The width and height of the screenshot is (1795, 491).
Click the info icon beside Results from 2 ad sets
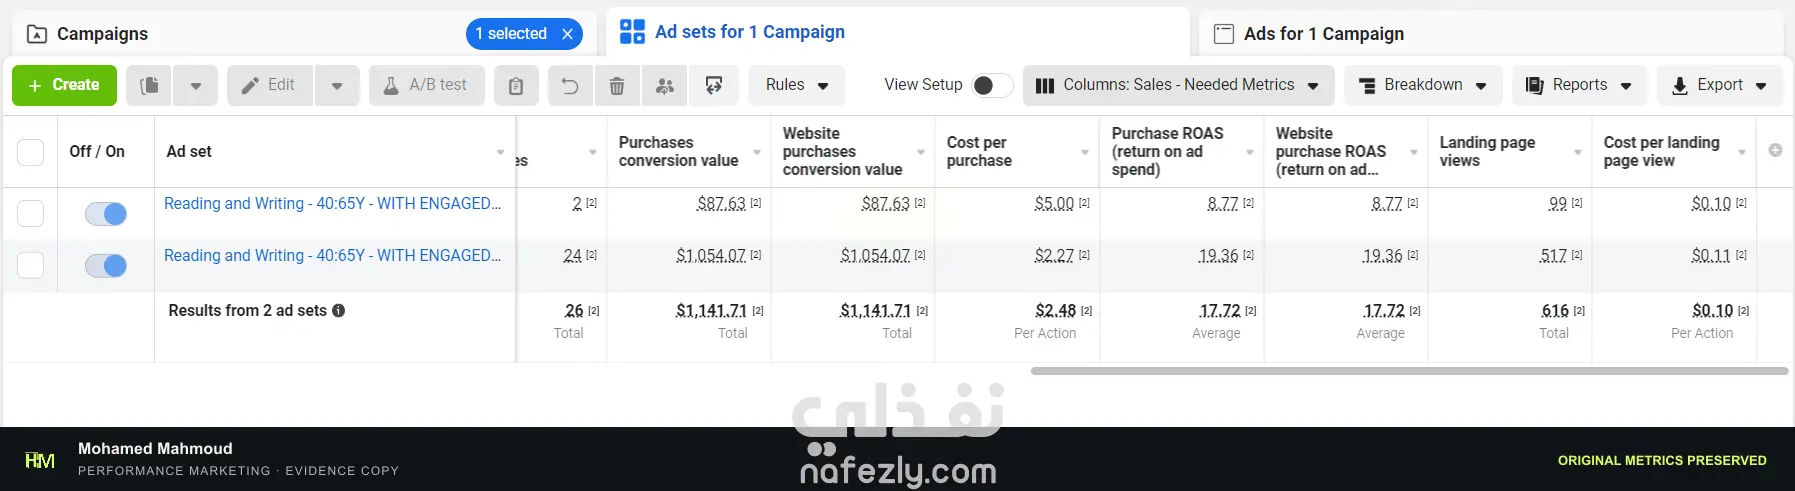[339, 311]
